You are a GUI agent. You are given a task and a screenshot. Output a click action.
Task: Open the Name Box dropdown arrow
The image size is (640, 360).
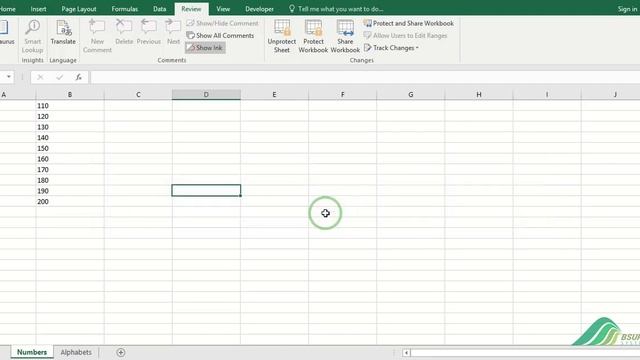(8, 77)
